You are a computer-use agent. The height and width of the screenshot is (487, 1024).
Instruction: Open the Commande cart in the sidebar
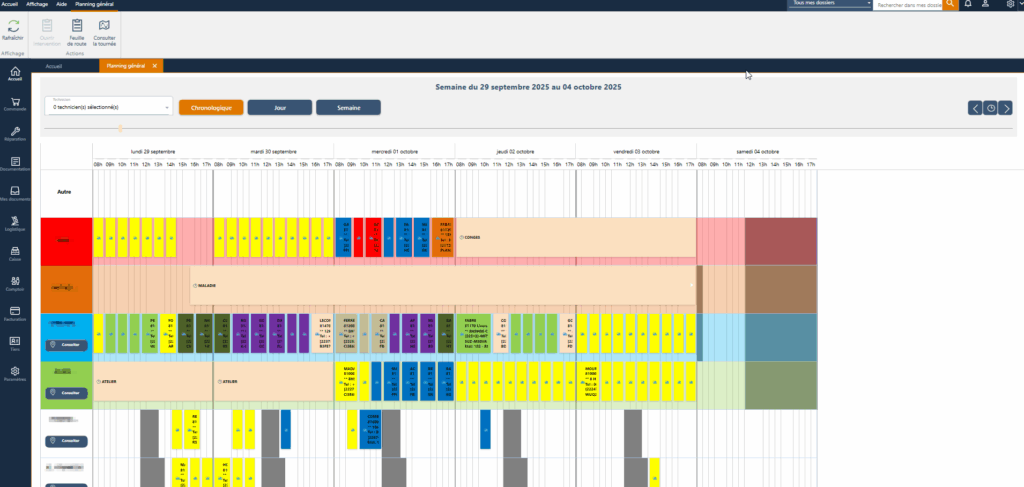click(15, 103)
